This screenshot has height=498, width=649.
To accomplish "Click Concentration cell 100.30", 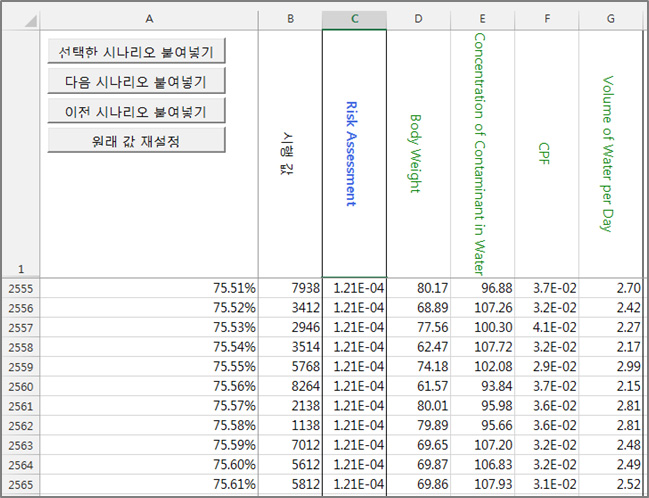I will click(483, 327).
